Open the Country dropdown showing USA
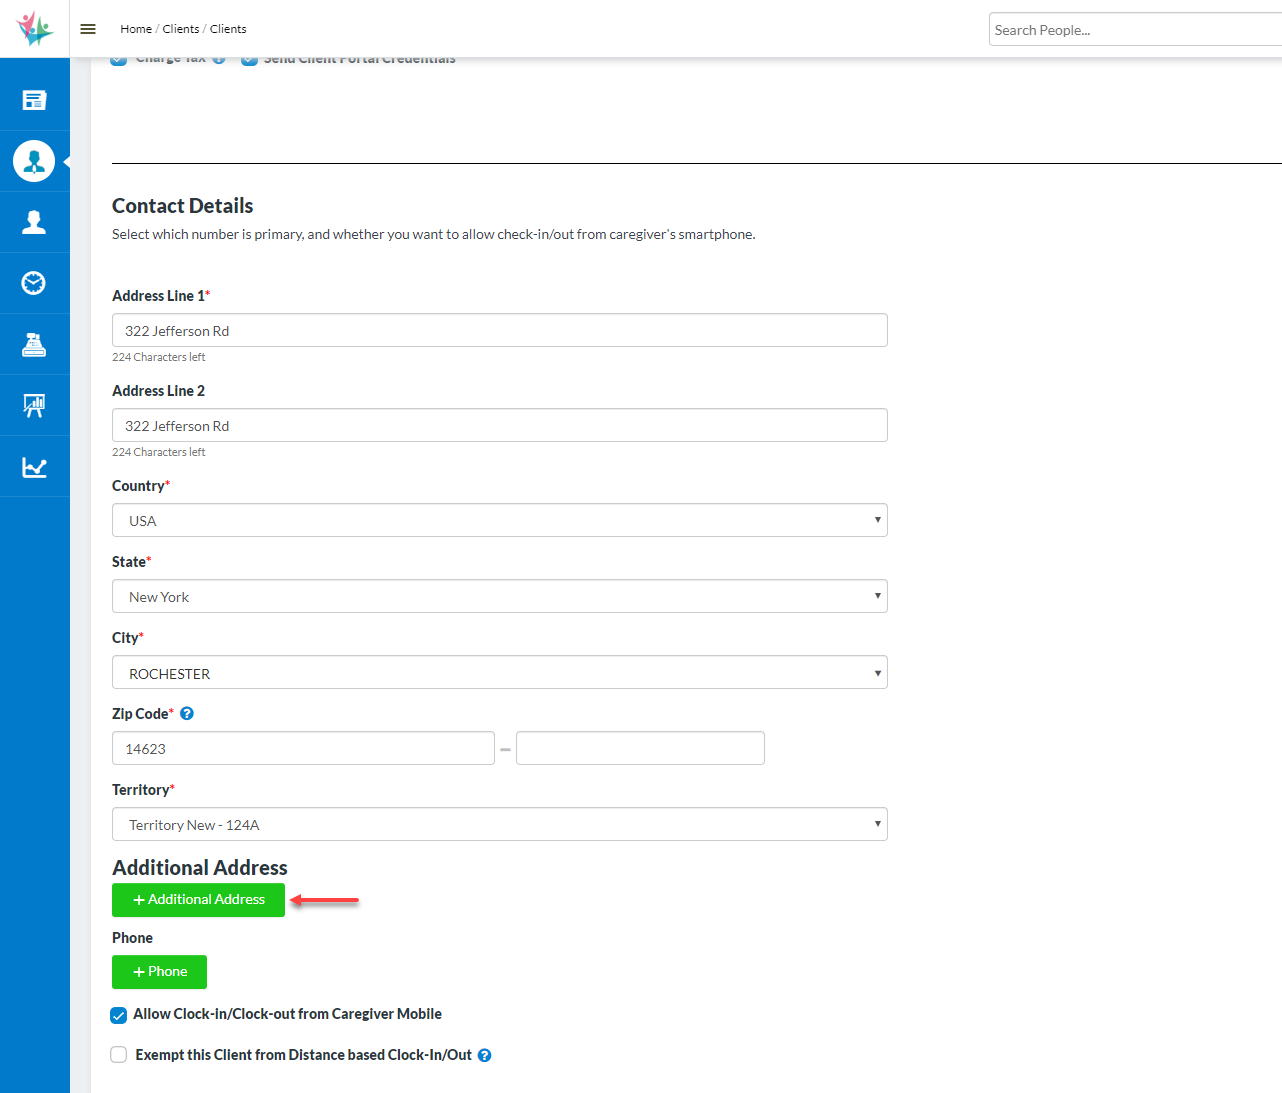 click(x=499, y=521)
